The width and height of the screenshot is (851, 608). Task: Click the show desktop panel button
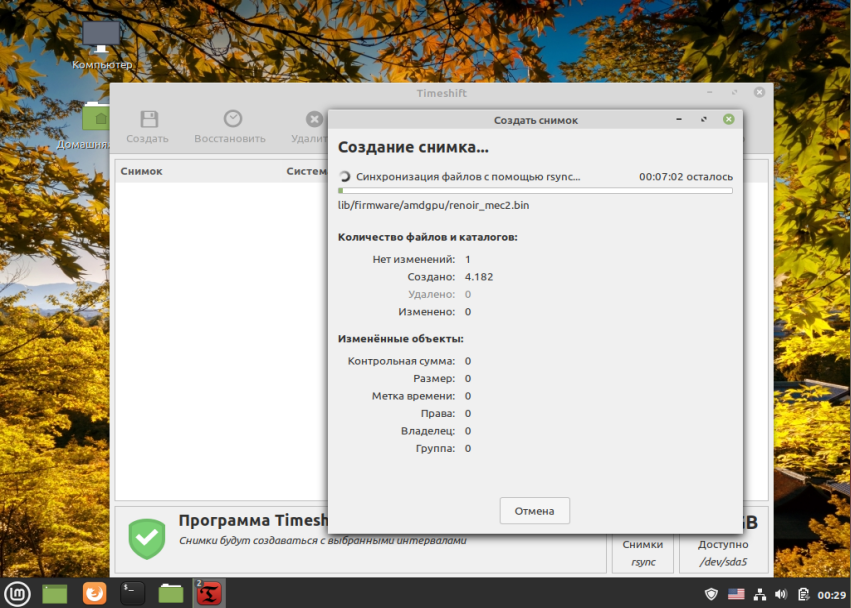(55, 593)
